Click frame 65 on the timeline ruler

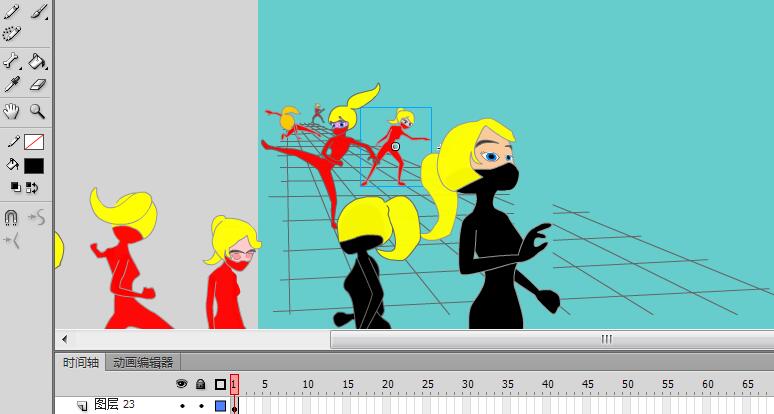point(748,384)
